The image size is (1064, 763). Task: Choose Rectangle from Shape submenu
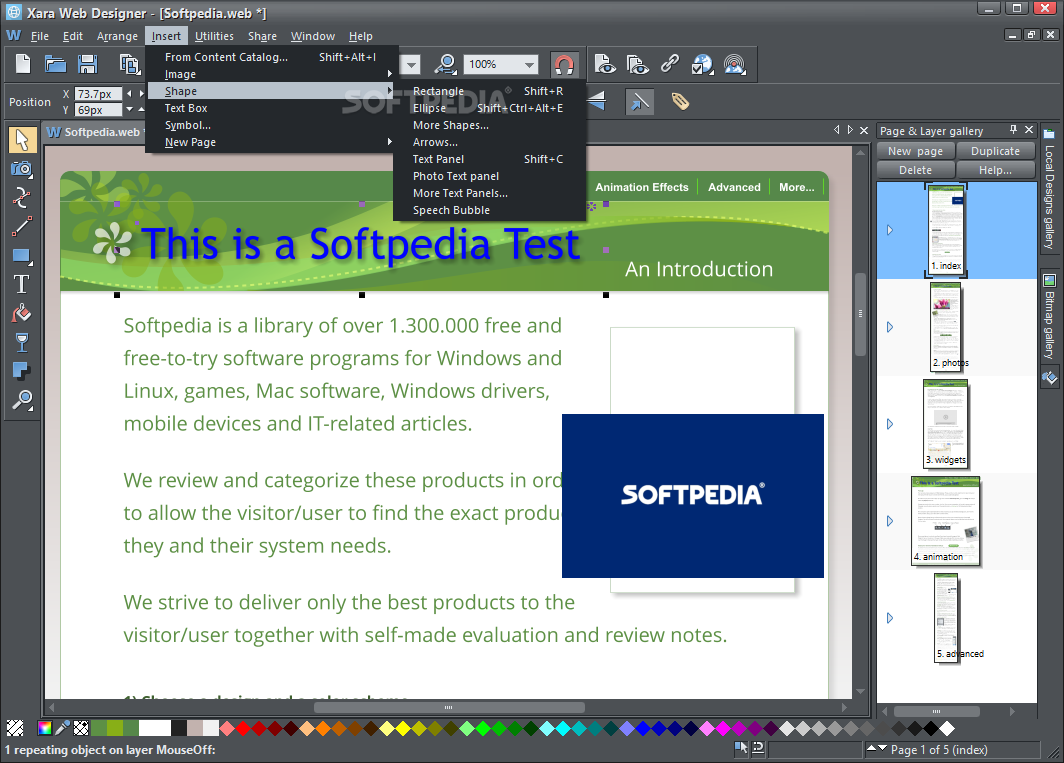489,91
